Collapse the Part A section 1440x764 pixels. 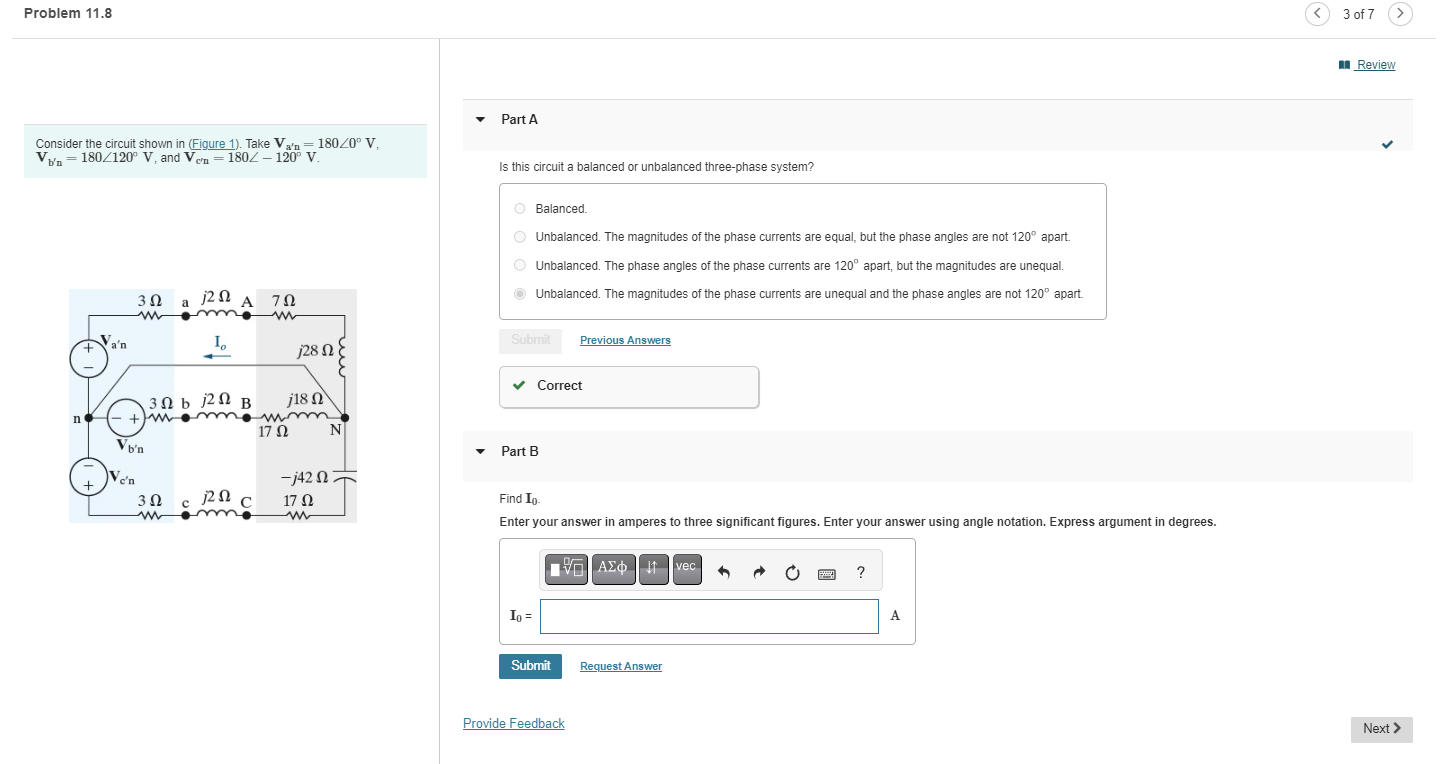(479, 118)
